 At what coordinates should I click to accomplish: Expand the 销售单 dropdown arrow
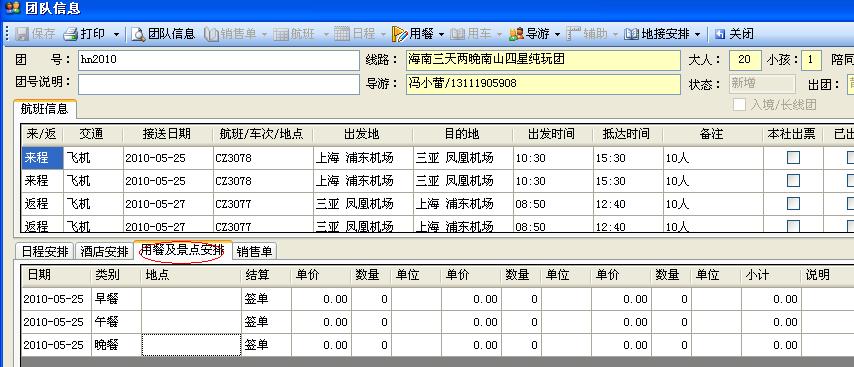pos(265,34)
